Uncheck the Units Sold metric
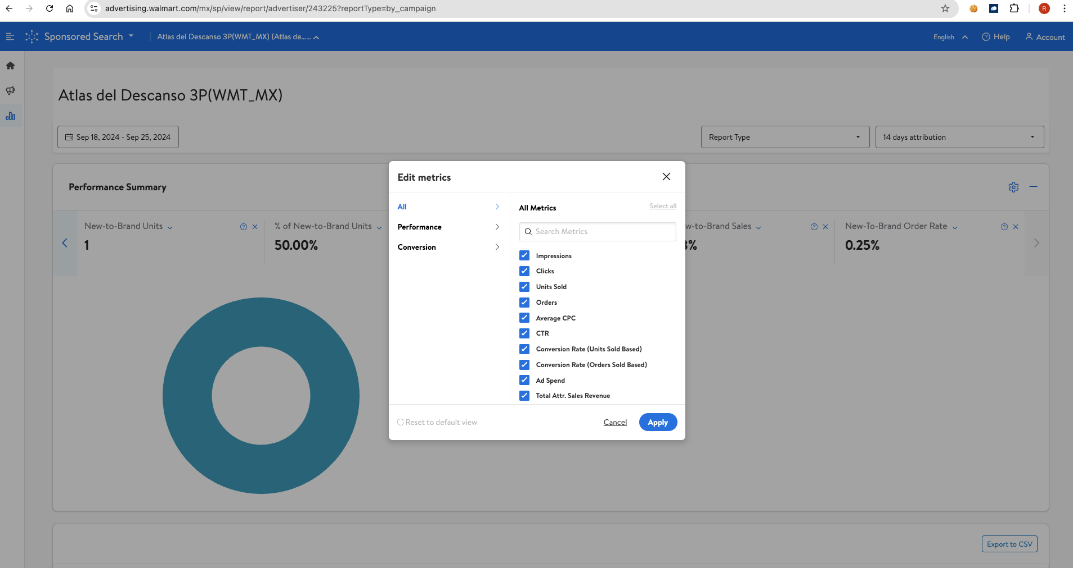 pos(524,287)
